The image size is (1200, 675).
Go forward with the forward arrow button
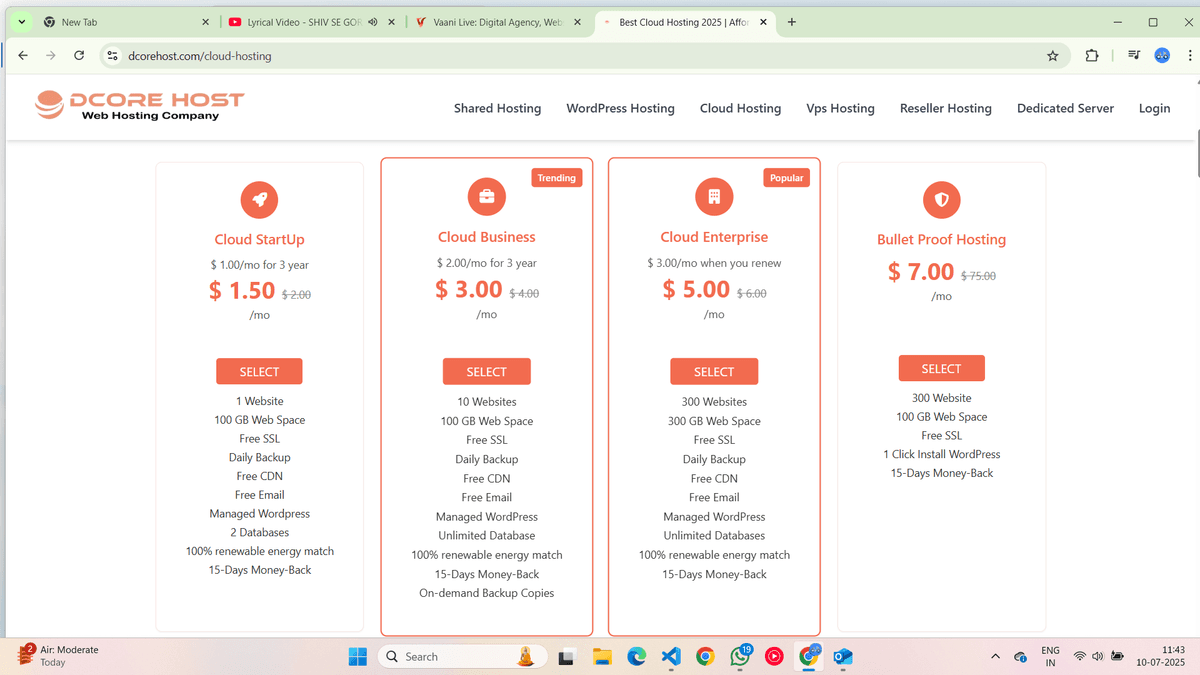coord(51,56)
